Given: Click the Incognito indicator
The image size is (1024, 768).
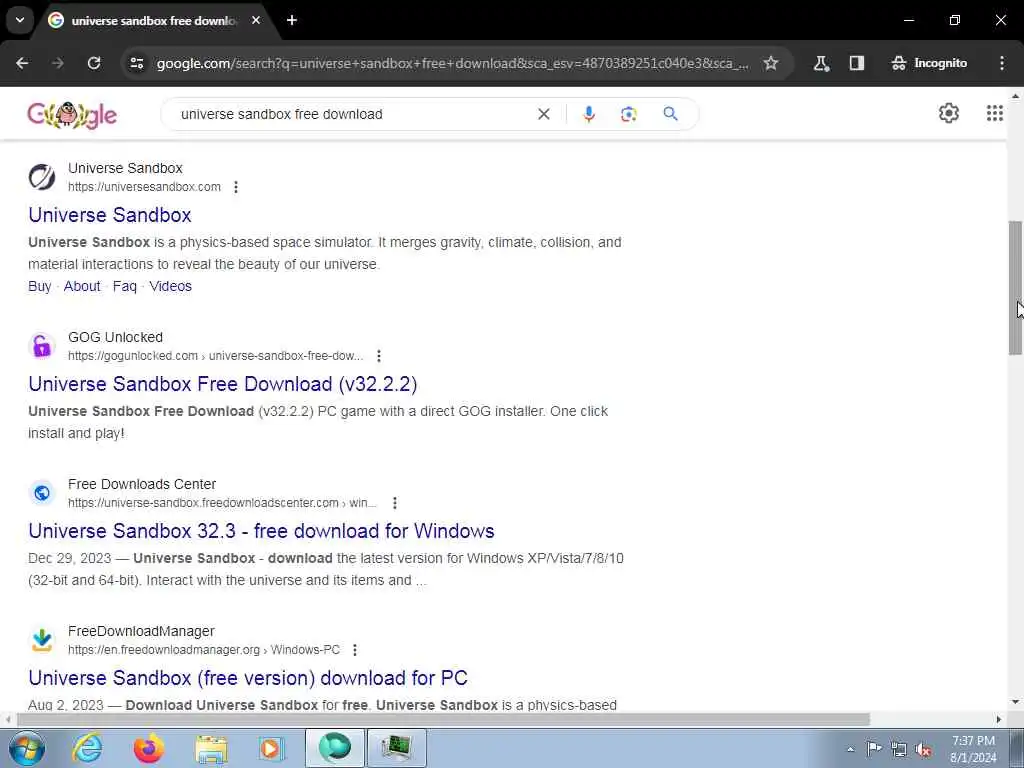Looking at the screenshot, I should point(929,63).
